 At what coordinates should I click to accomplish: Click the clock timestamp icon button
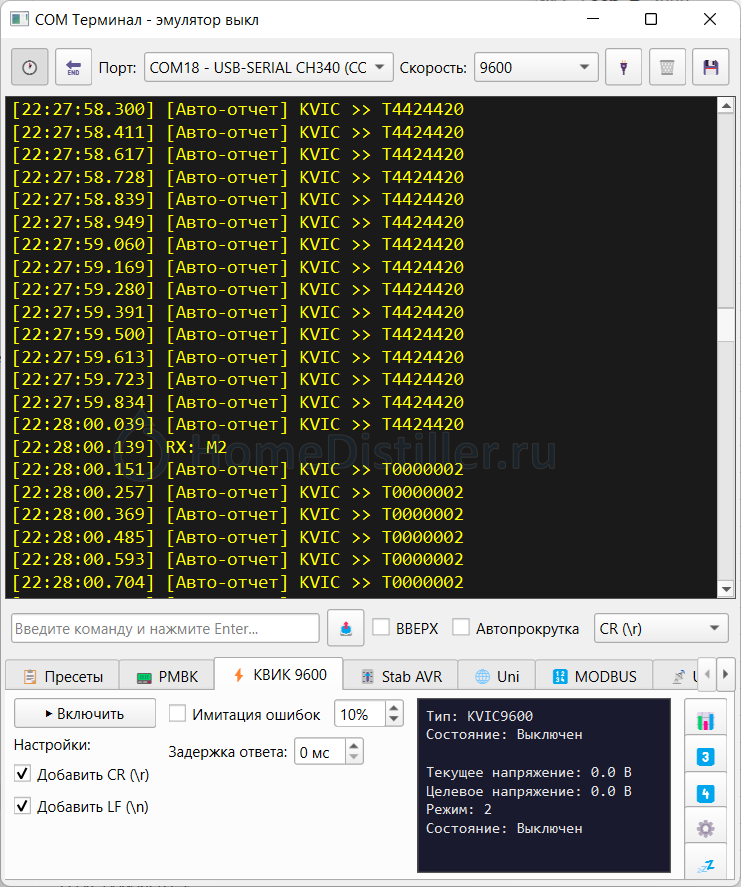click(x=29, y=68)
